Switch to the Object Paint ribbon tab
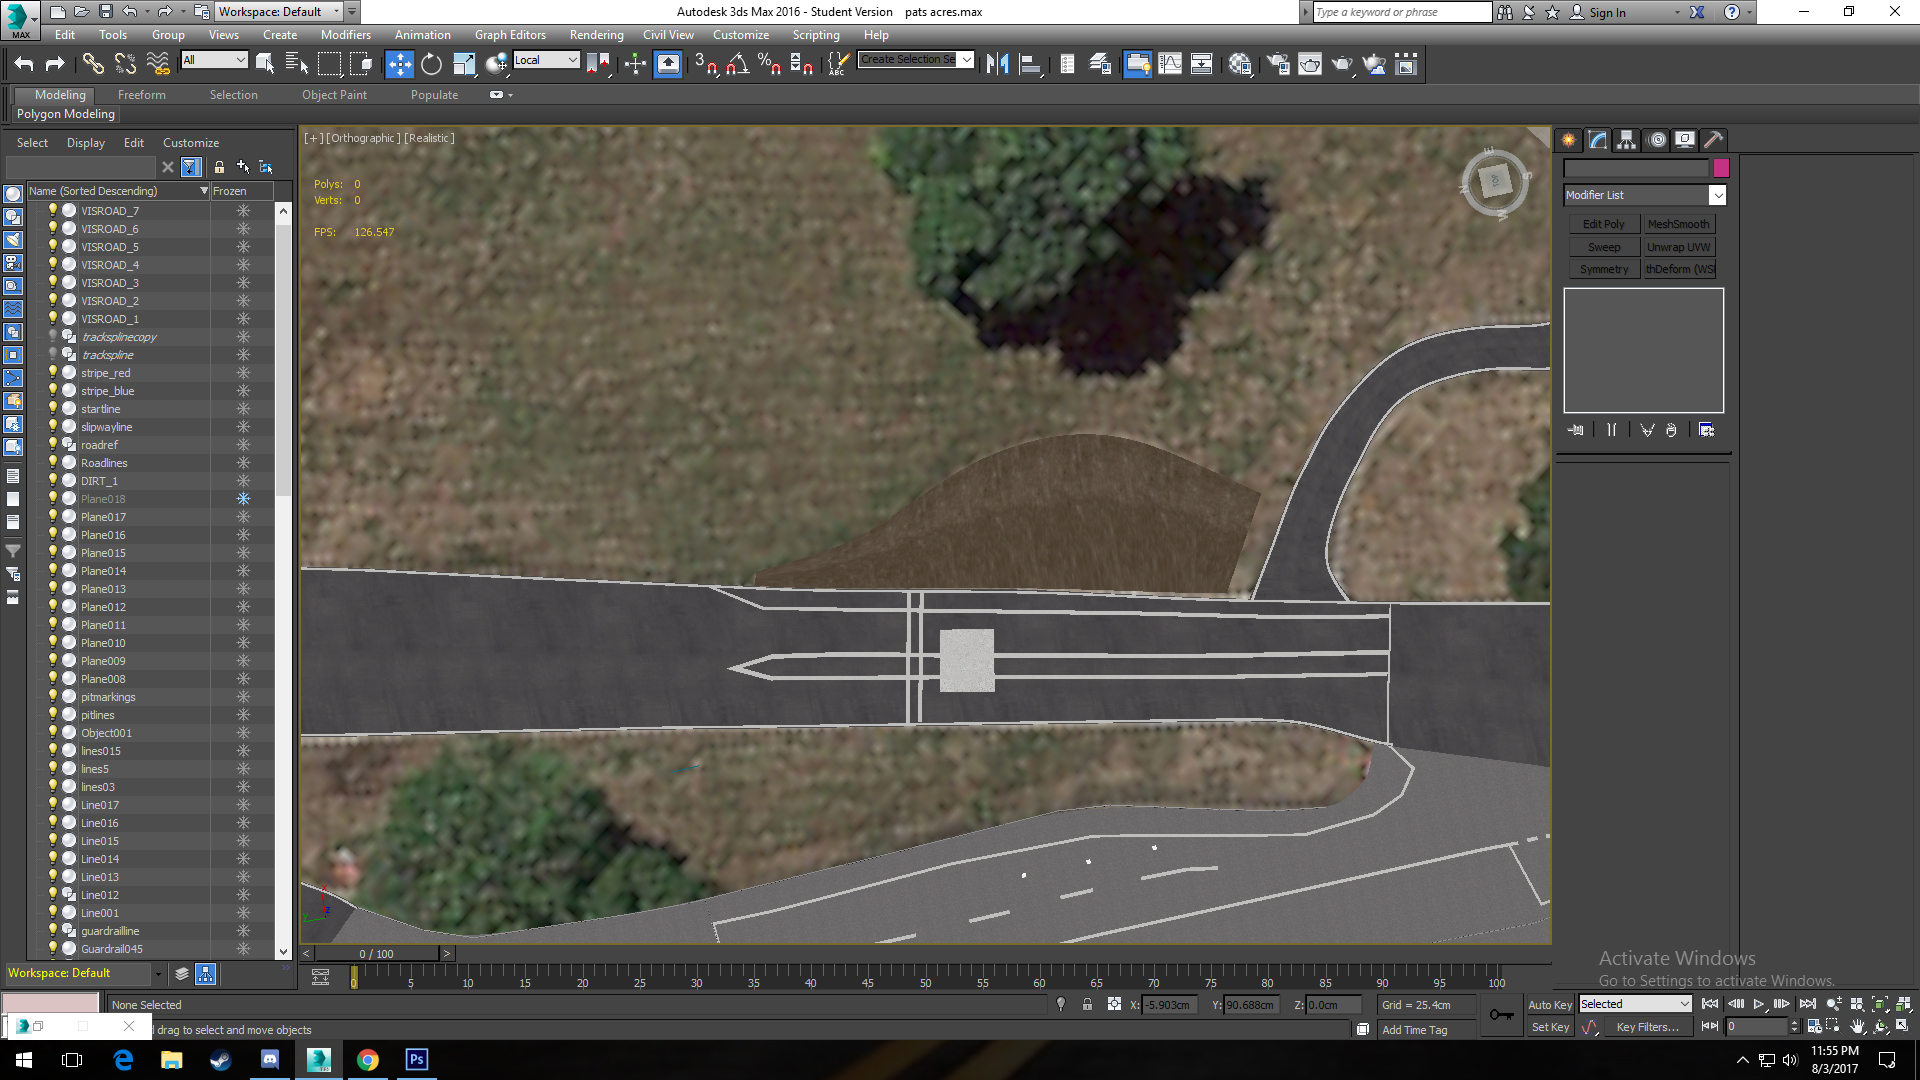The width and height of the screenshot is (1920, 1080). pos(334,95)
